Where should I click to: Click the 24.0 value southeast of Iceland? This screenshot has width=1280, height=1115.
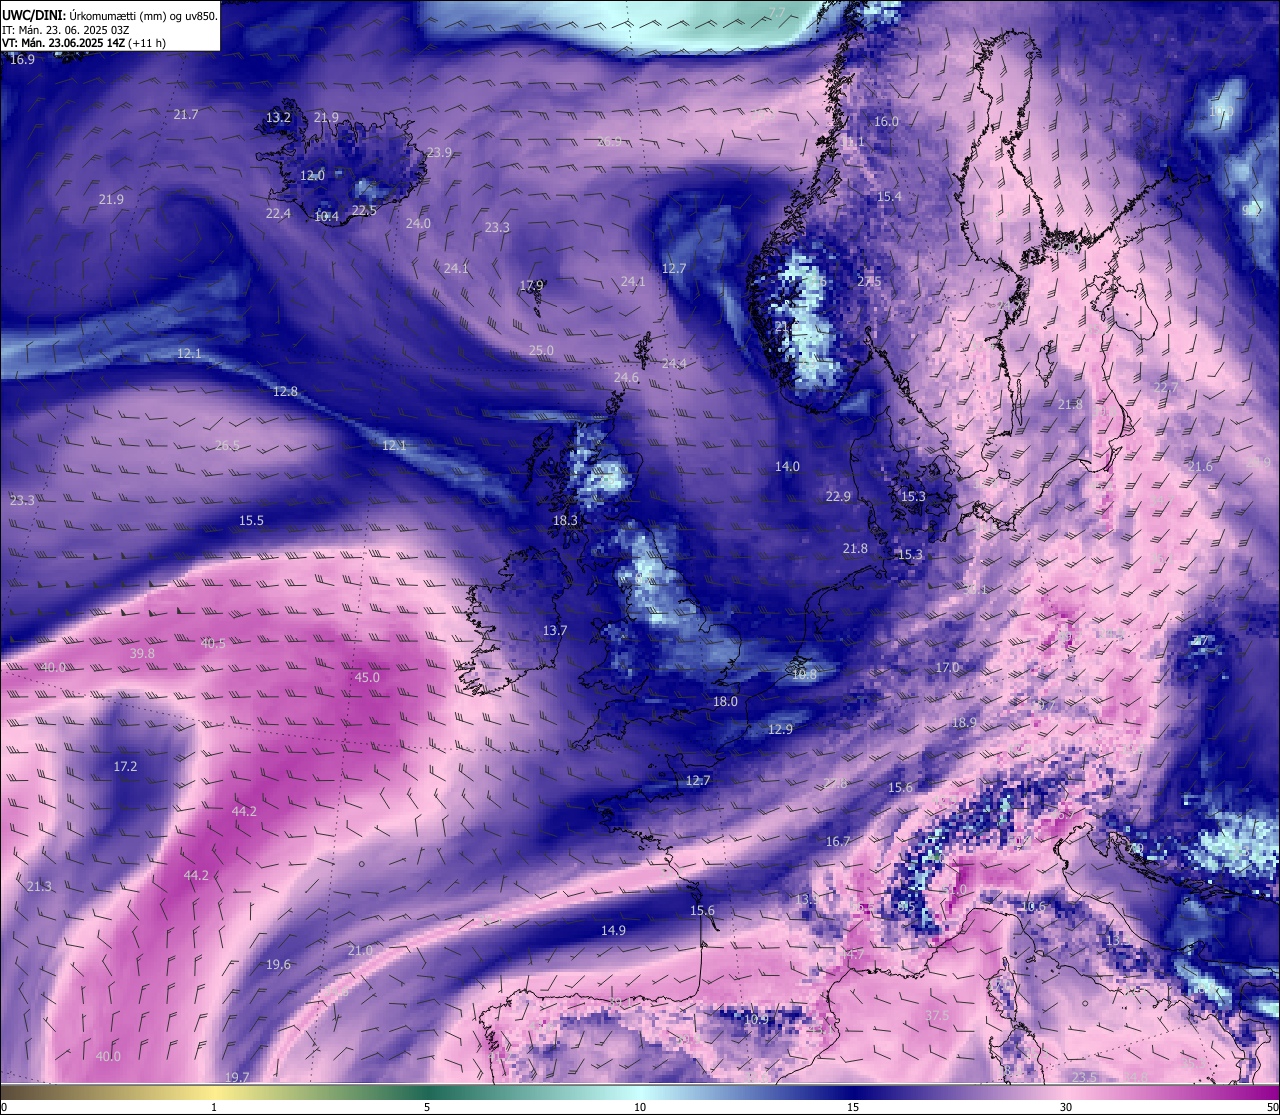418,224
